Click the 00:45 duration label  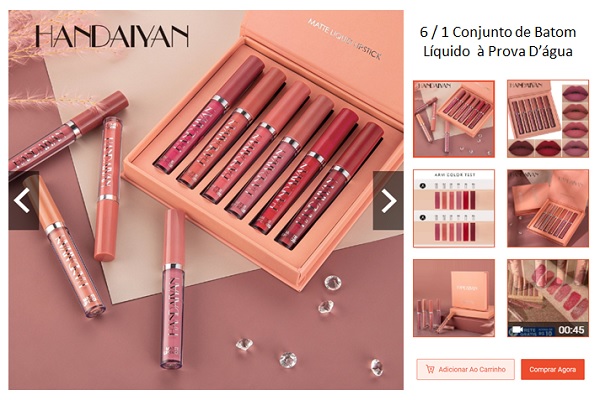[x=571, y=330]
